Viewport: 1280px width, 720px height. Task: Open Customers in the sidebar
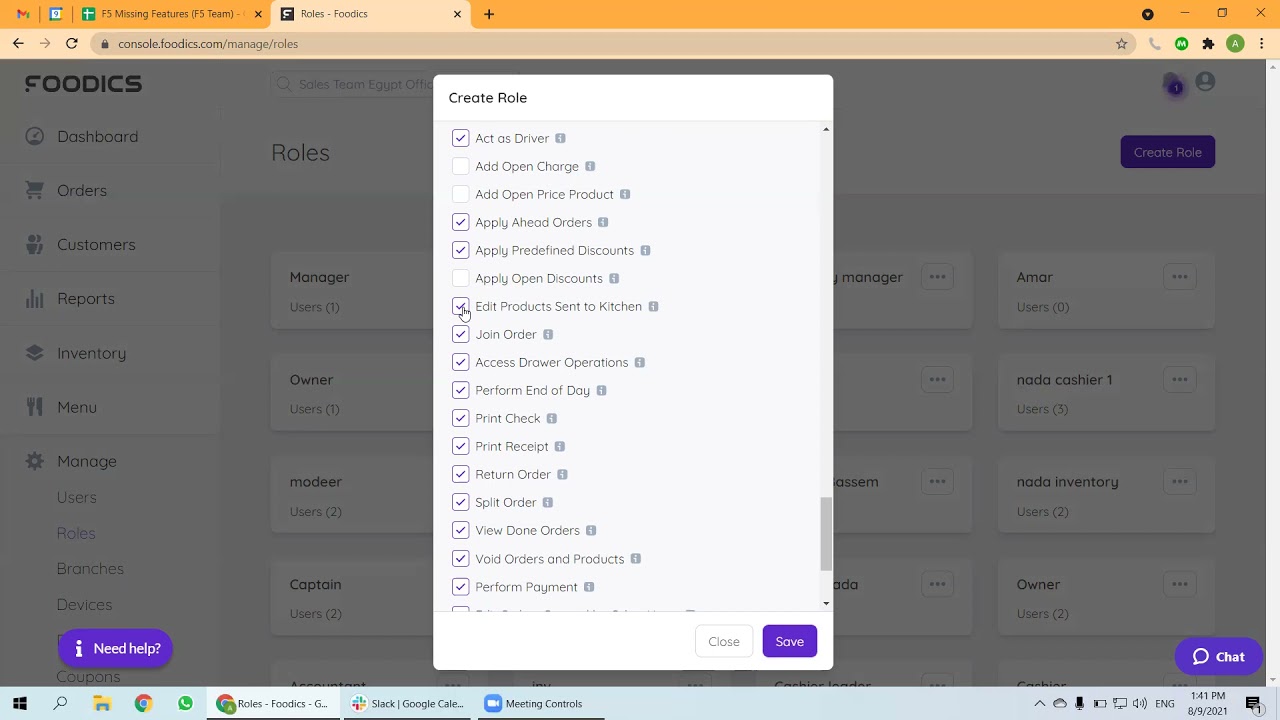(x=95, y=245)
